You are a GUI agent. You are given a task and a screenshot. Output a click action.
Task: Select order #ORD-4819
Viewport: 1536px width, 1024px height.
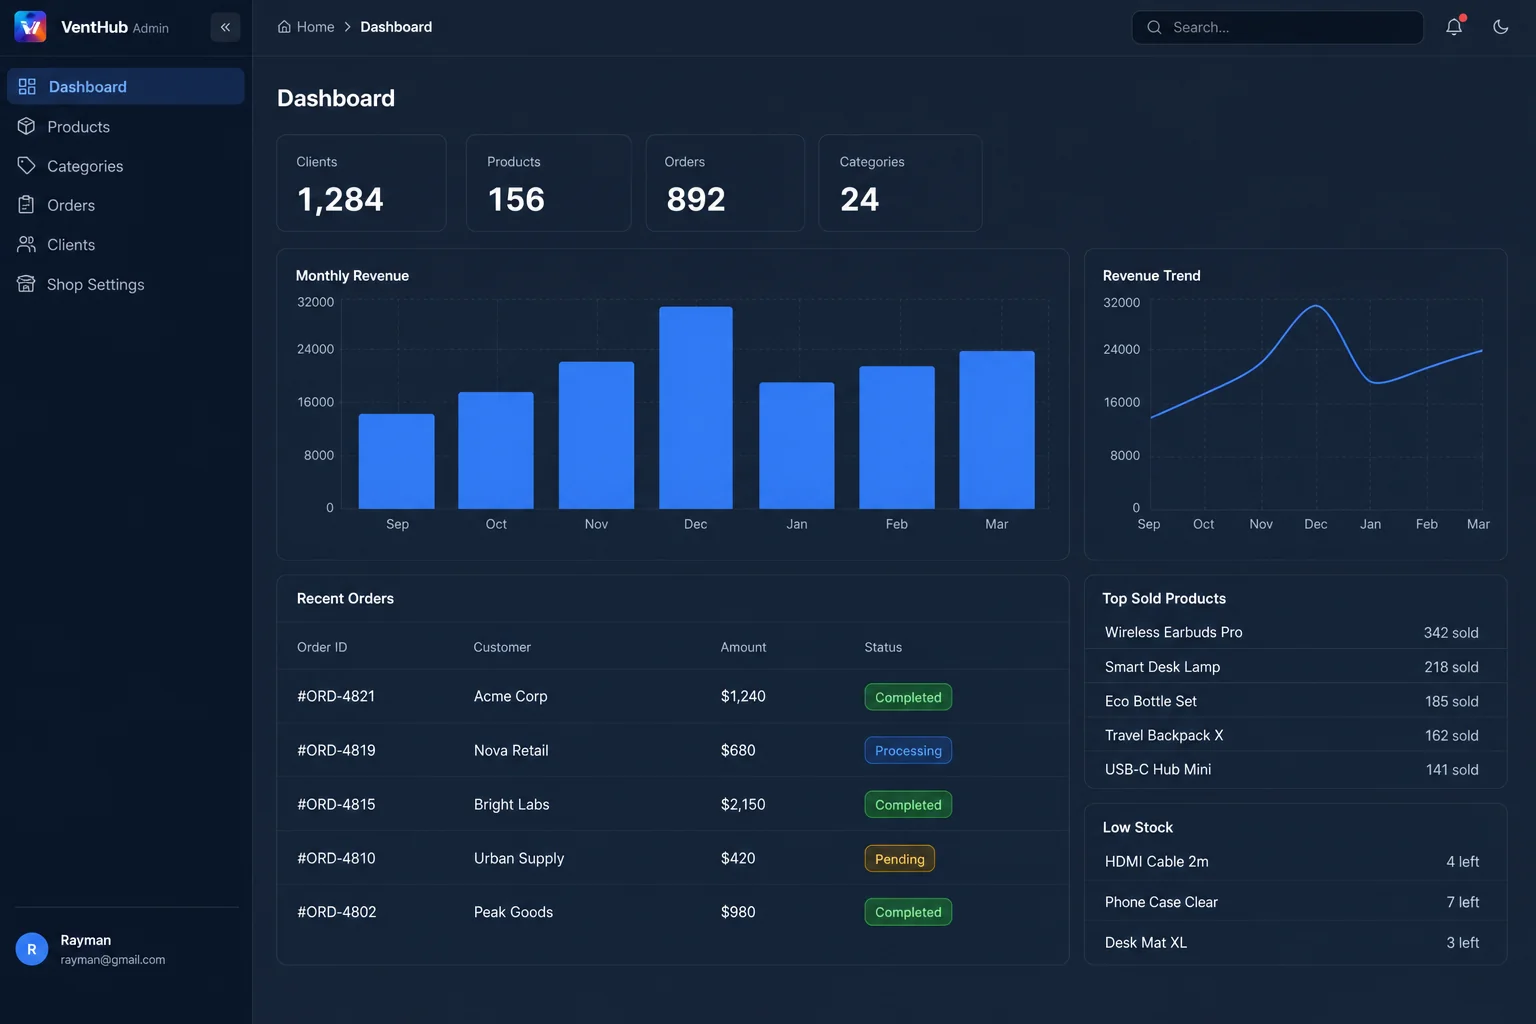click(673, 750)
